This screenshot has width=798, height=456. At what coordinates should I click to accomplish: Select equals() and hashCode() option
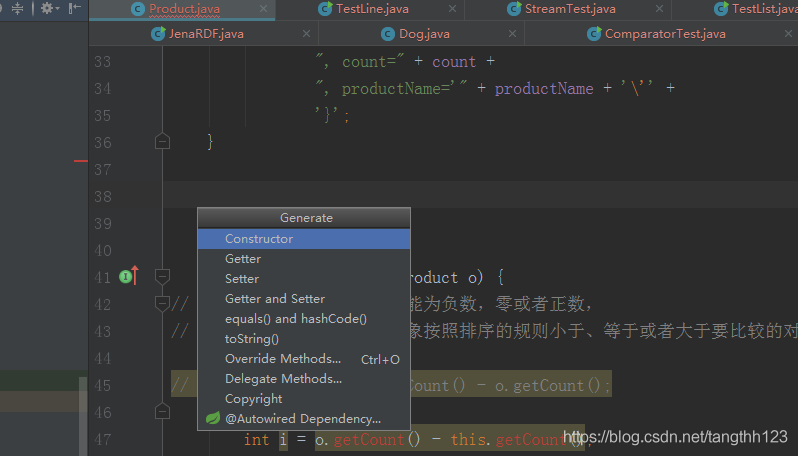(295, 319)
